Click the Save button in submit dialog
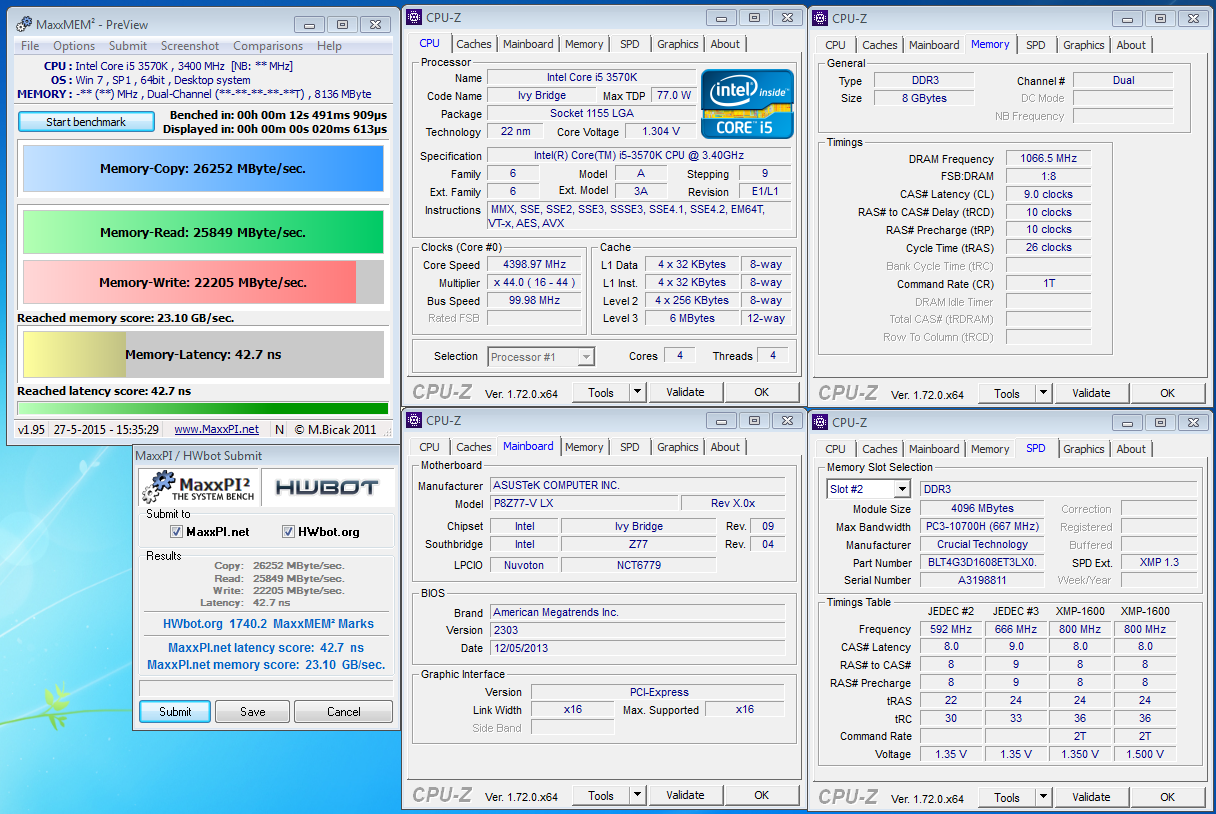The image size is (1216, 814). click(x=253, y=712)
